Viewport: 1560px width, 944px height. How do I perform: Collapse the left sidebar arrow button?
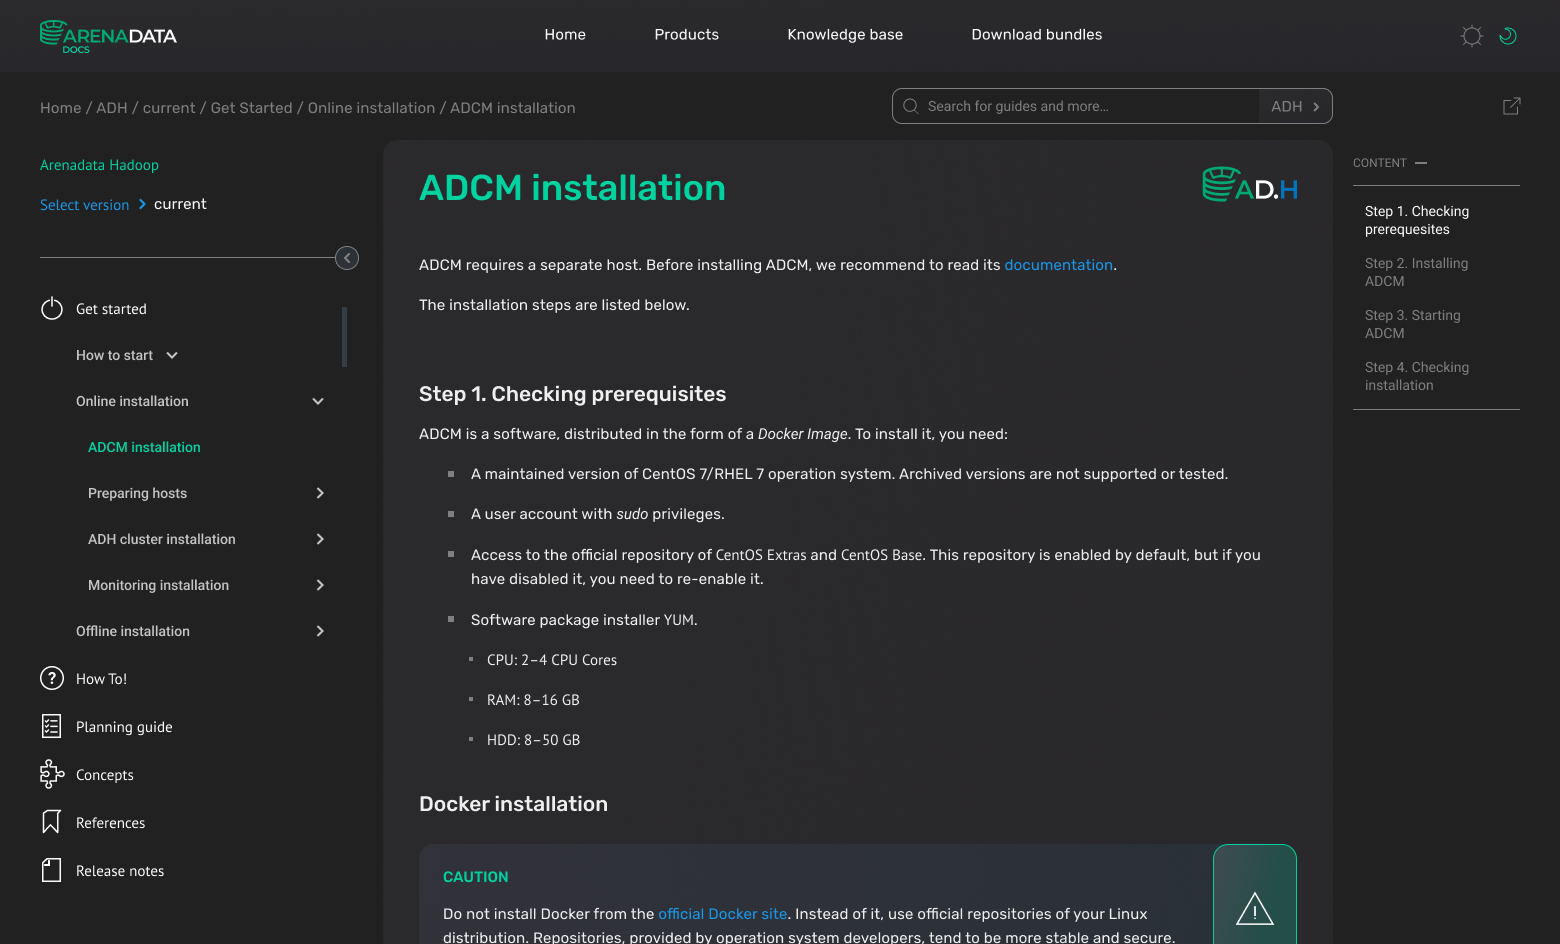pos(347,258)
